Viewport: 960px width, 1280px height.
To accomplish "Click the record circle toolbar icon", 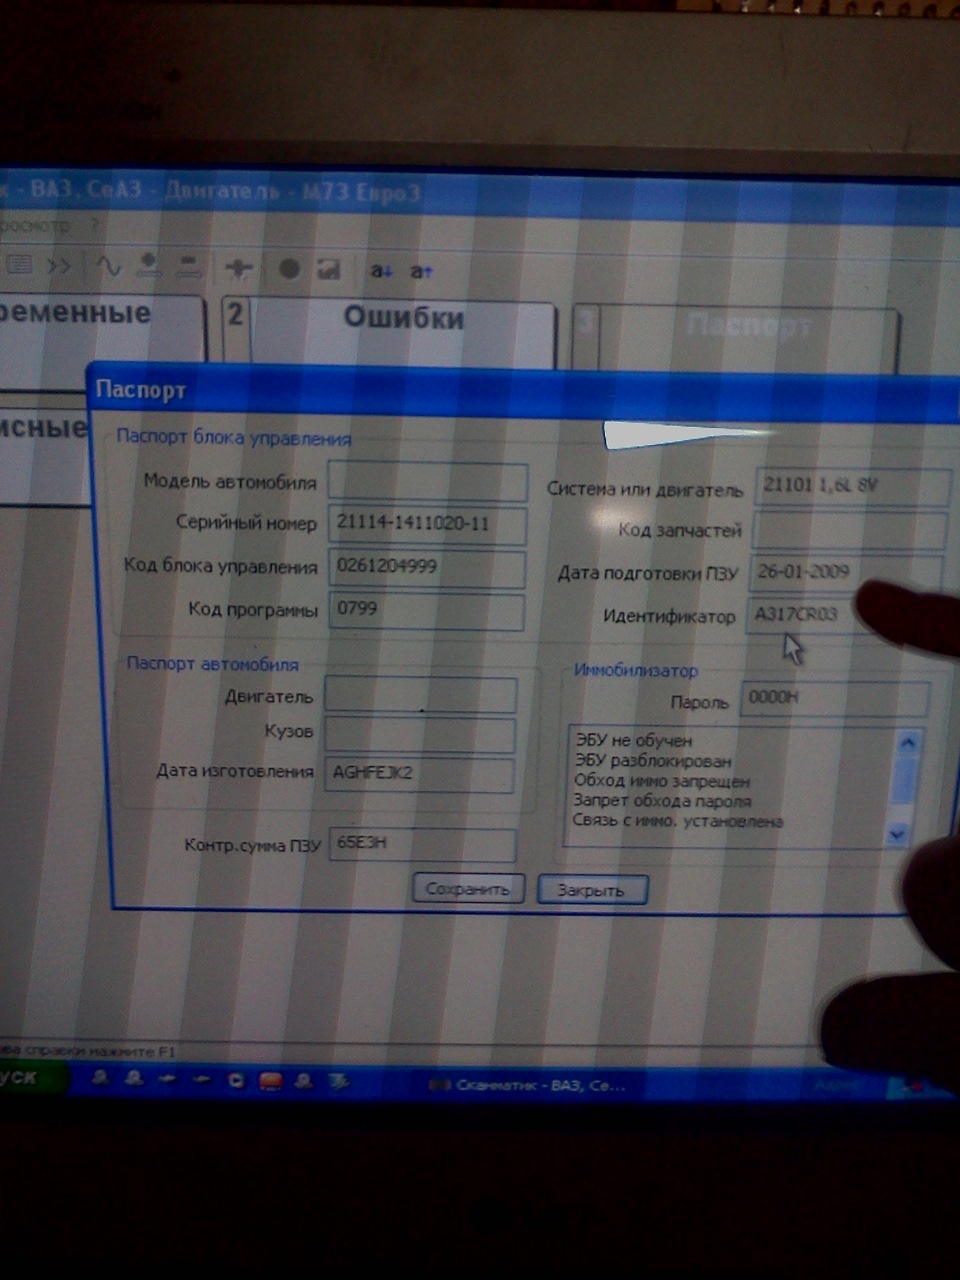I will coord(289,269).
